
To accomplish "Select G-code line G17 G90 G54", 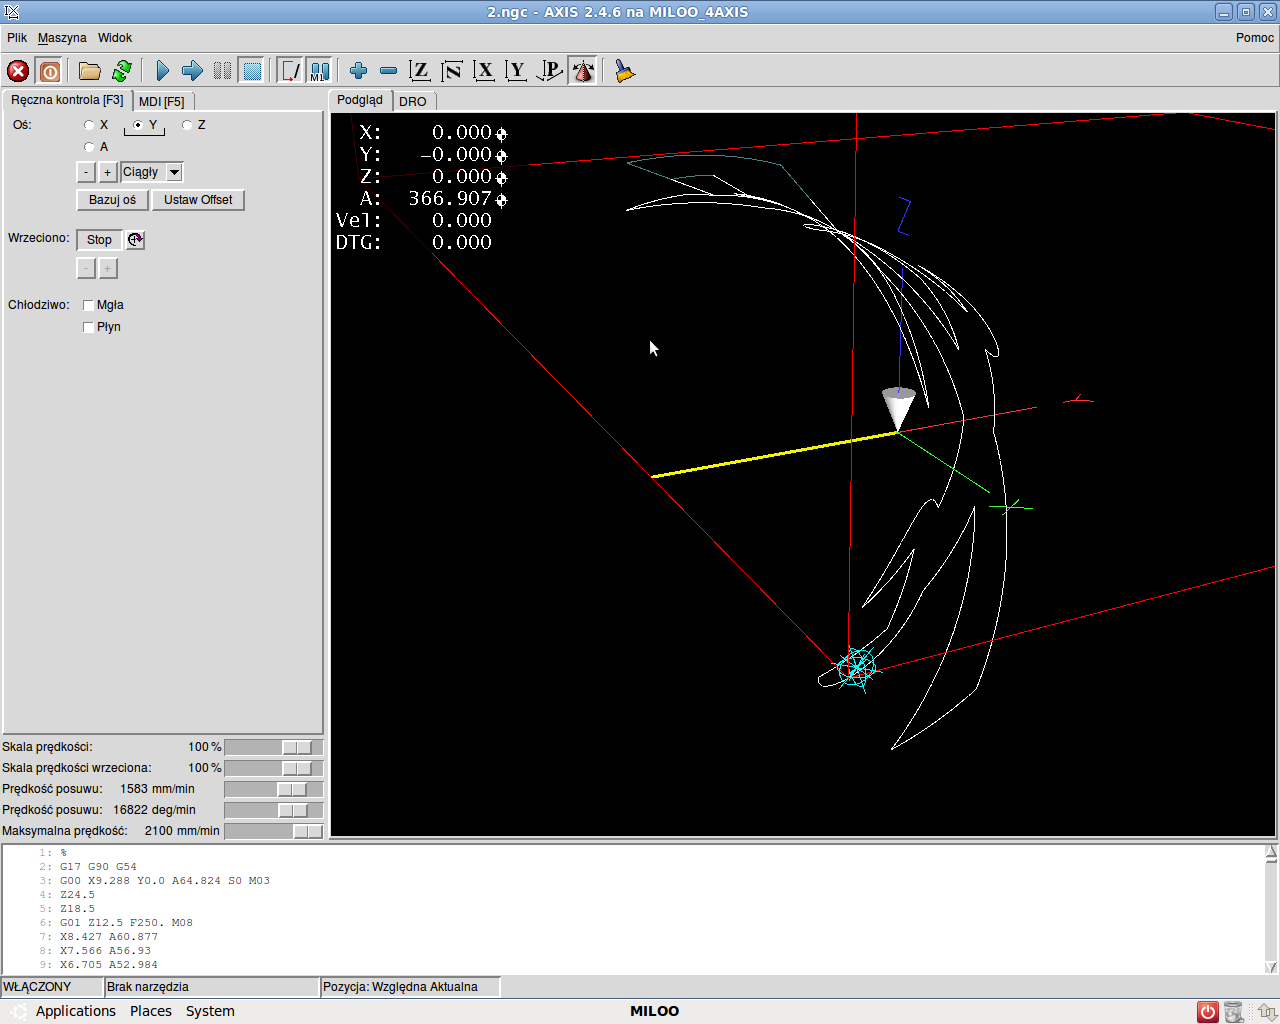I will pos(98,867).
